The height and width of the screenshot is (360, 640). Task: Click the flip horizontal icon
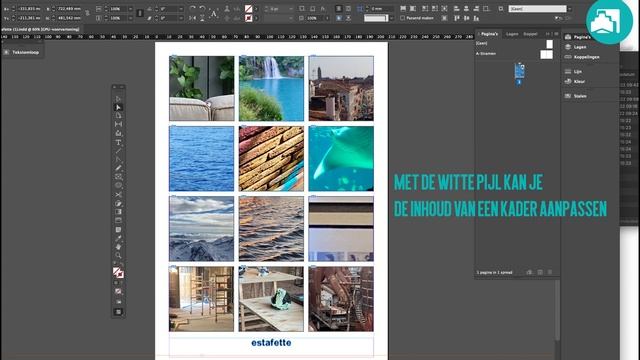193,18
